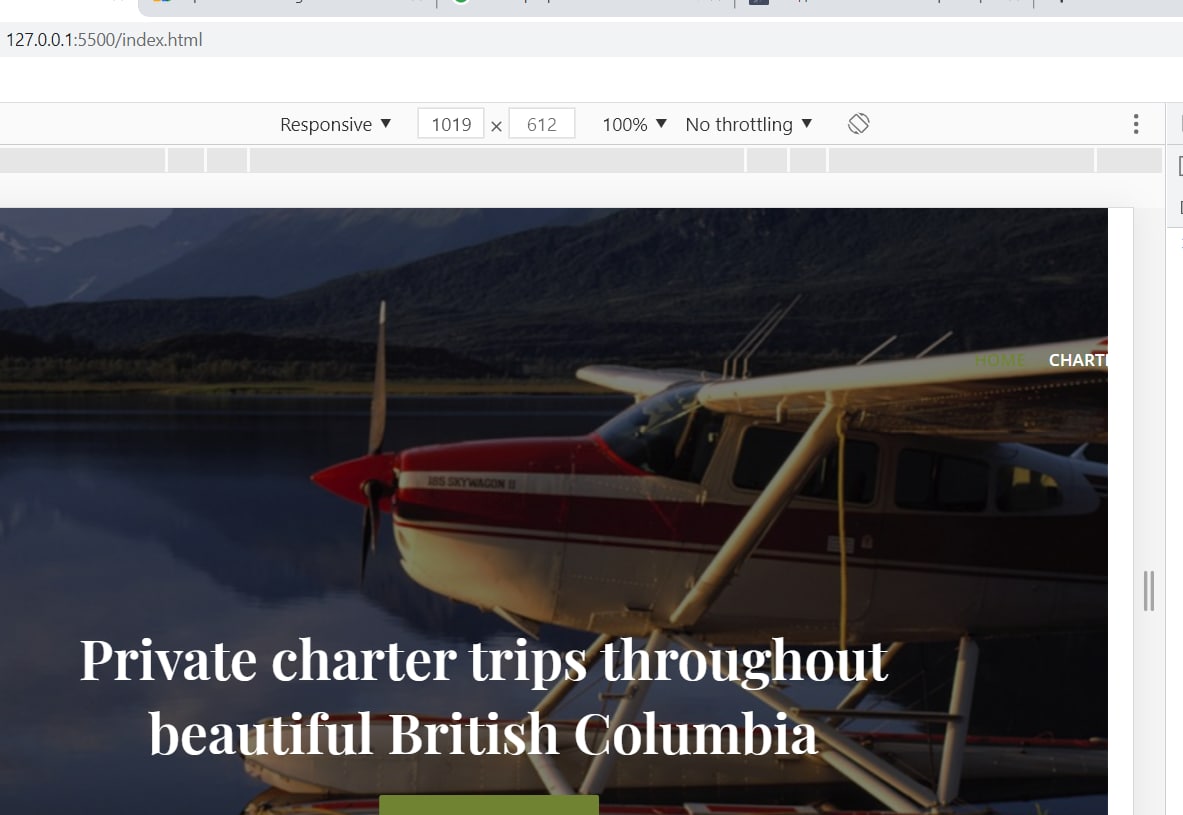Expand the 100% zoom dropdown
1183x815 pixels.
point(634,124)
